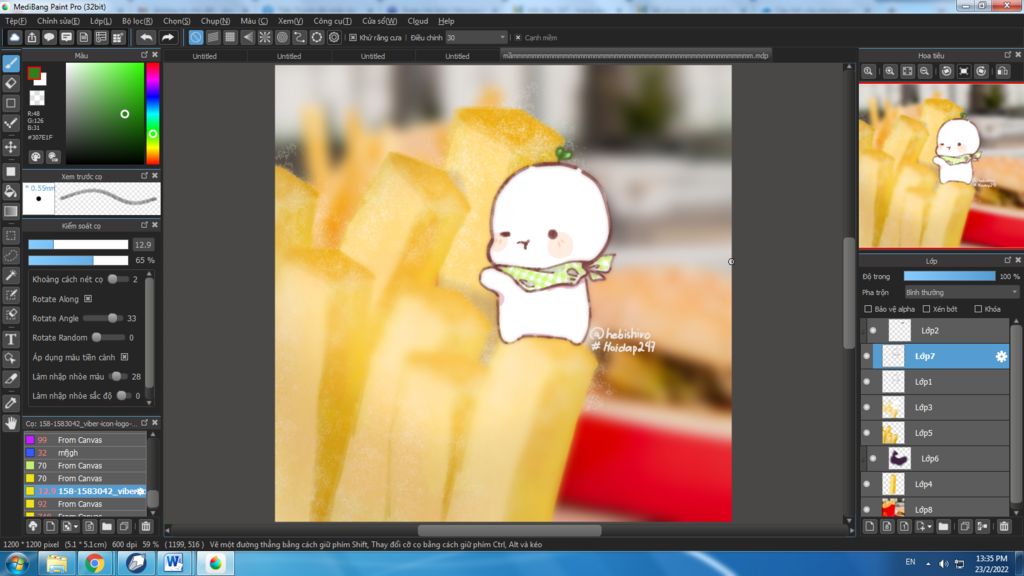Enable the radial snap guide
Viewport: 1024px width, 576px height.
click(265, 38)
